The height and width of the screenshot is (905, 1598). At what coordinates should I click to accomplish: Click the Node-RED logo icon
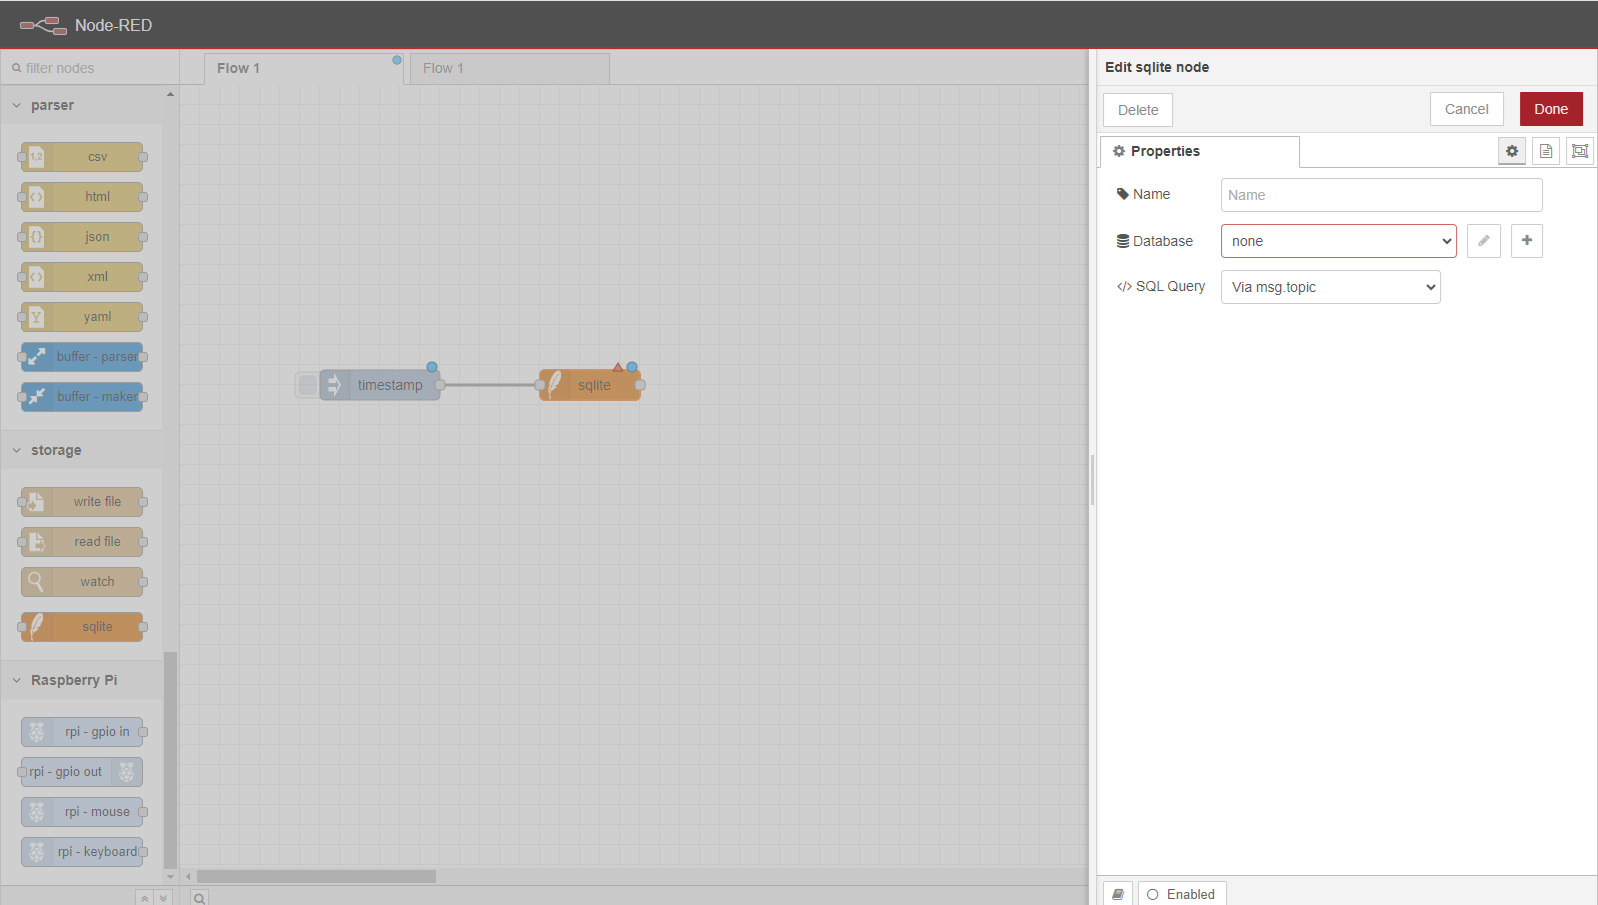(x=43, y=25)
